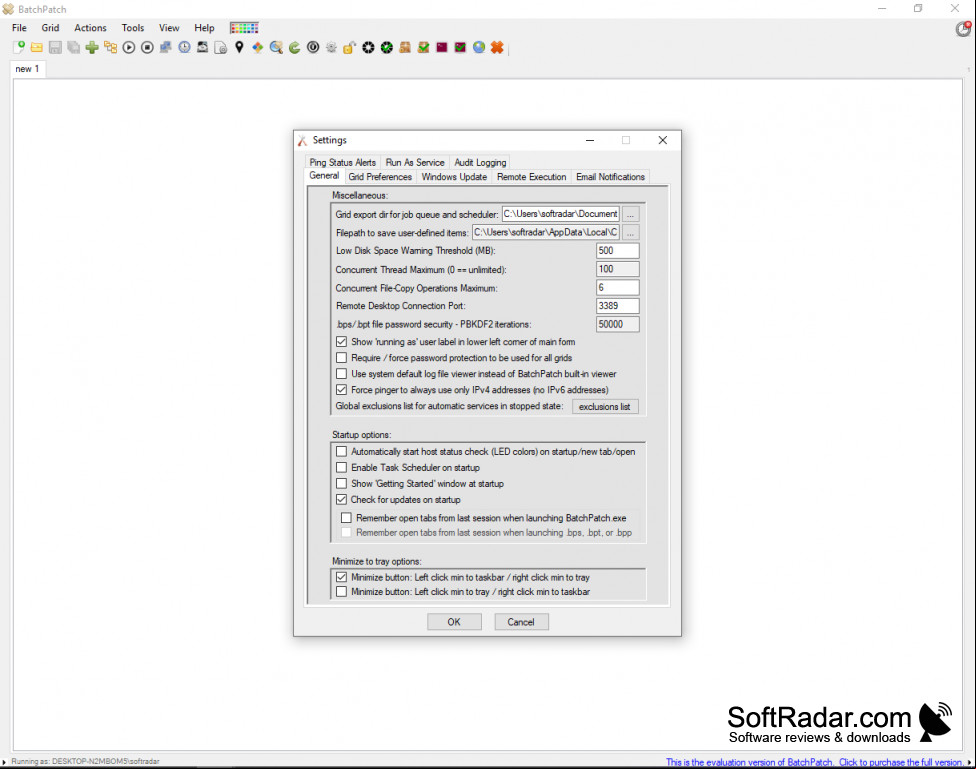Click the circled play button toolbar icon
The height and width of the screenshot is (769, 976).
point(129,47)
